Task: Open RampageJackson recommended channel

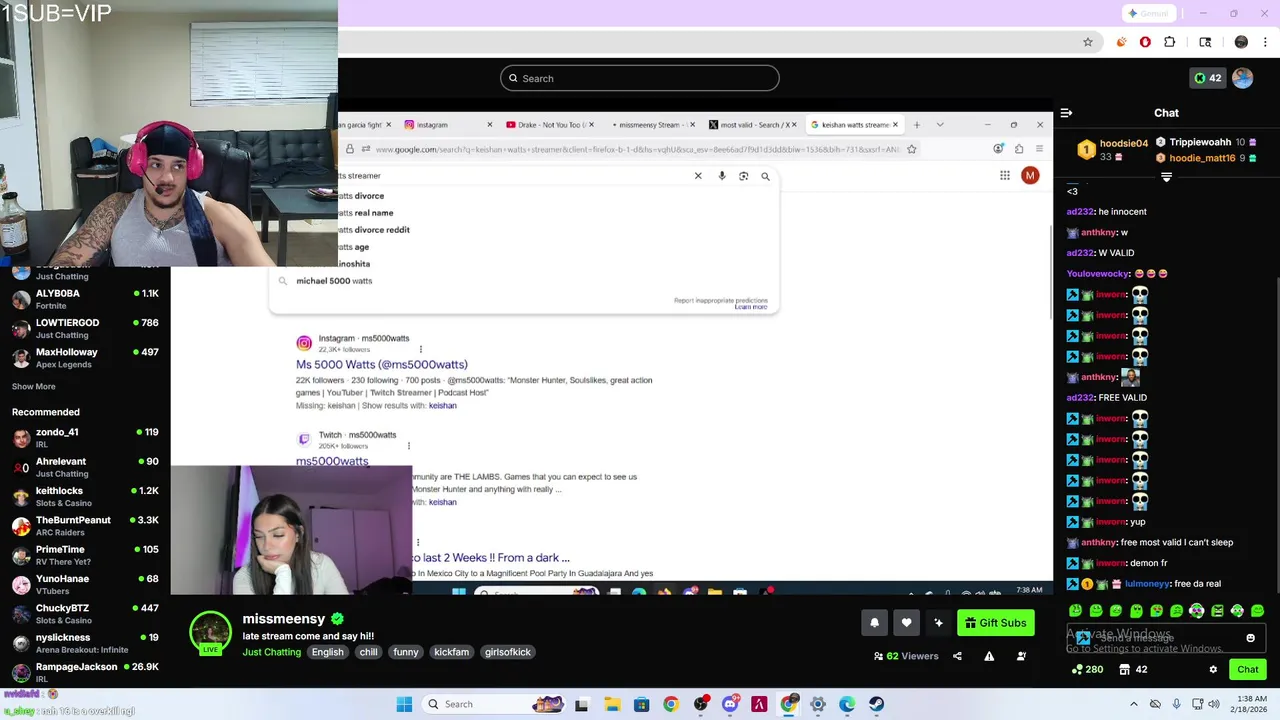Action: tap(85, 672)
